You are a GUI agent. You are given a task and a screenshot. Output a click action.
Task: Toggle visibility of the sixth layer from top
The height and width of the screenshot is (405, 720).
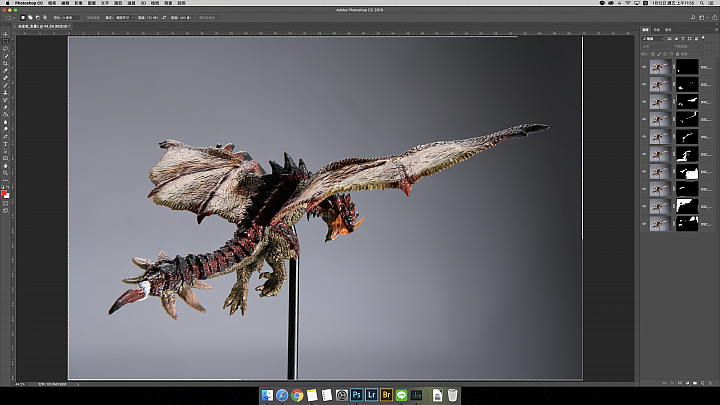point(644,154)
